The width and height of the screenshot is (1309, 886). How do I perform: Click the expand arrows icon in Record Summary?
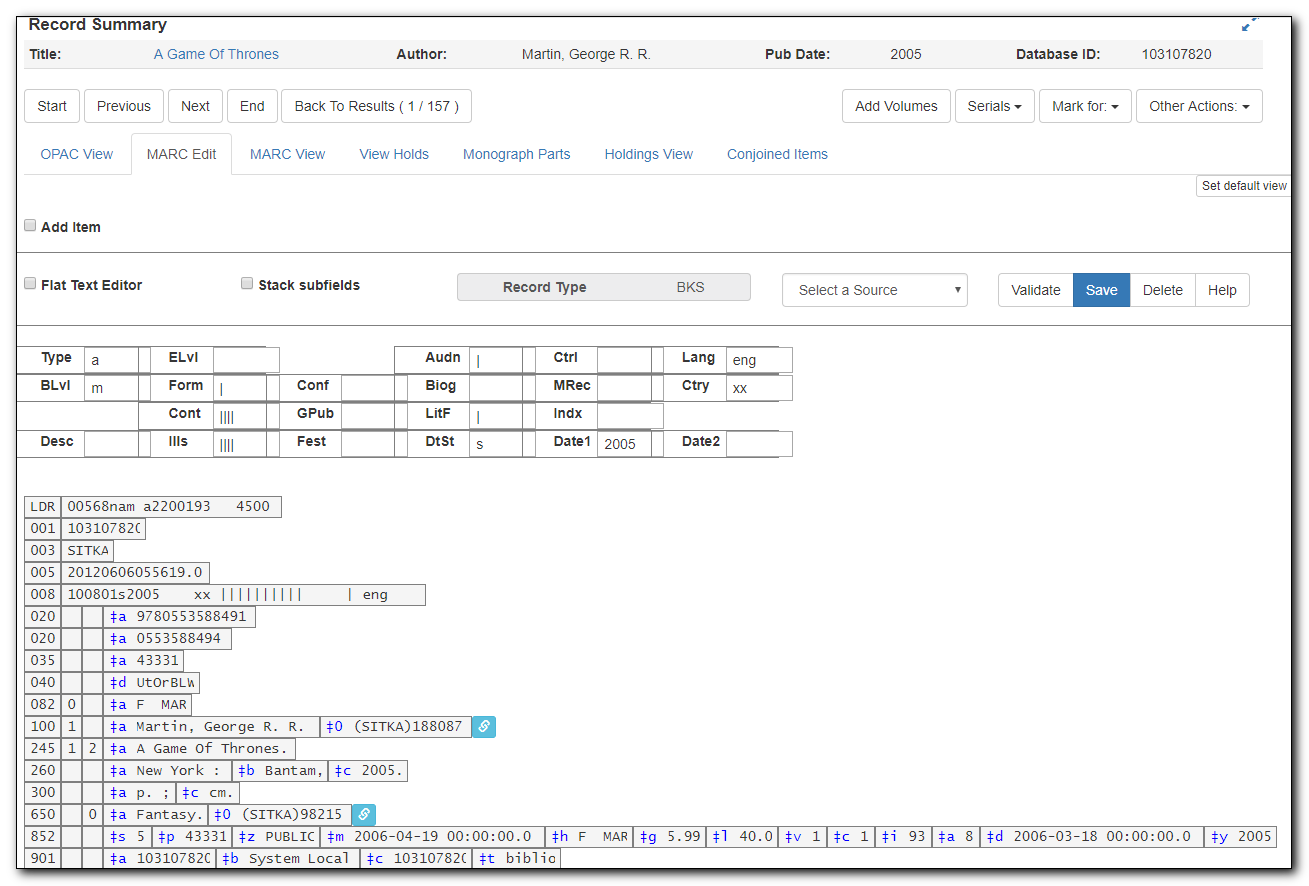[1249, 23]
